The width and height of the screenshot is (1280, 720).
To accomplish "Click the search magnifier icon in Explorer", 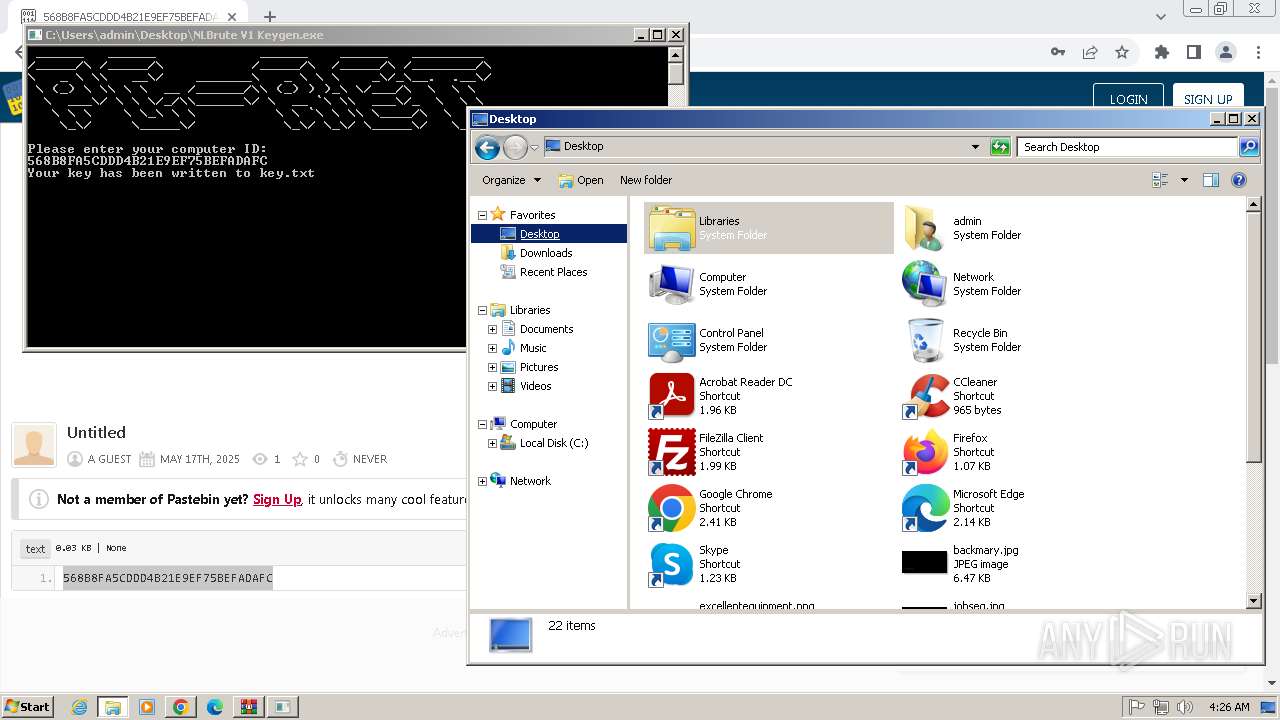I will click(1249, 147).
